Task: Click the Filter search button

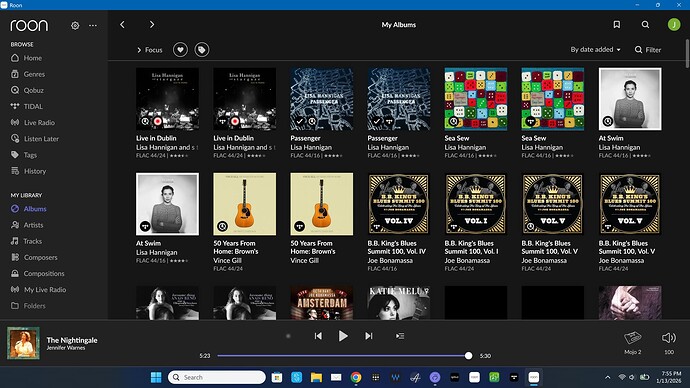Action: click(648, 50)
